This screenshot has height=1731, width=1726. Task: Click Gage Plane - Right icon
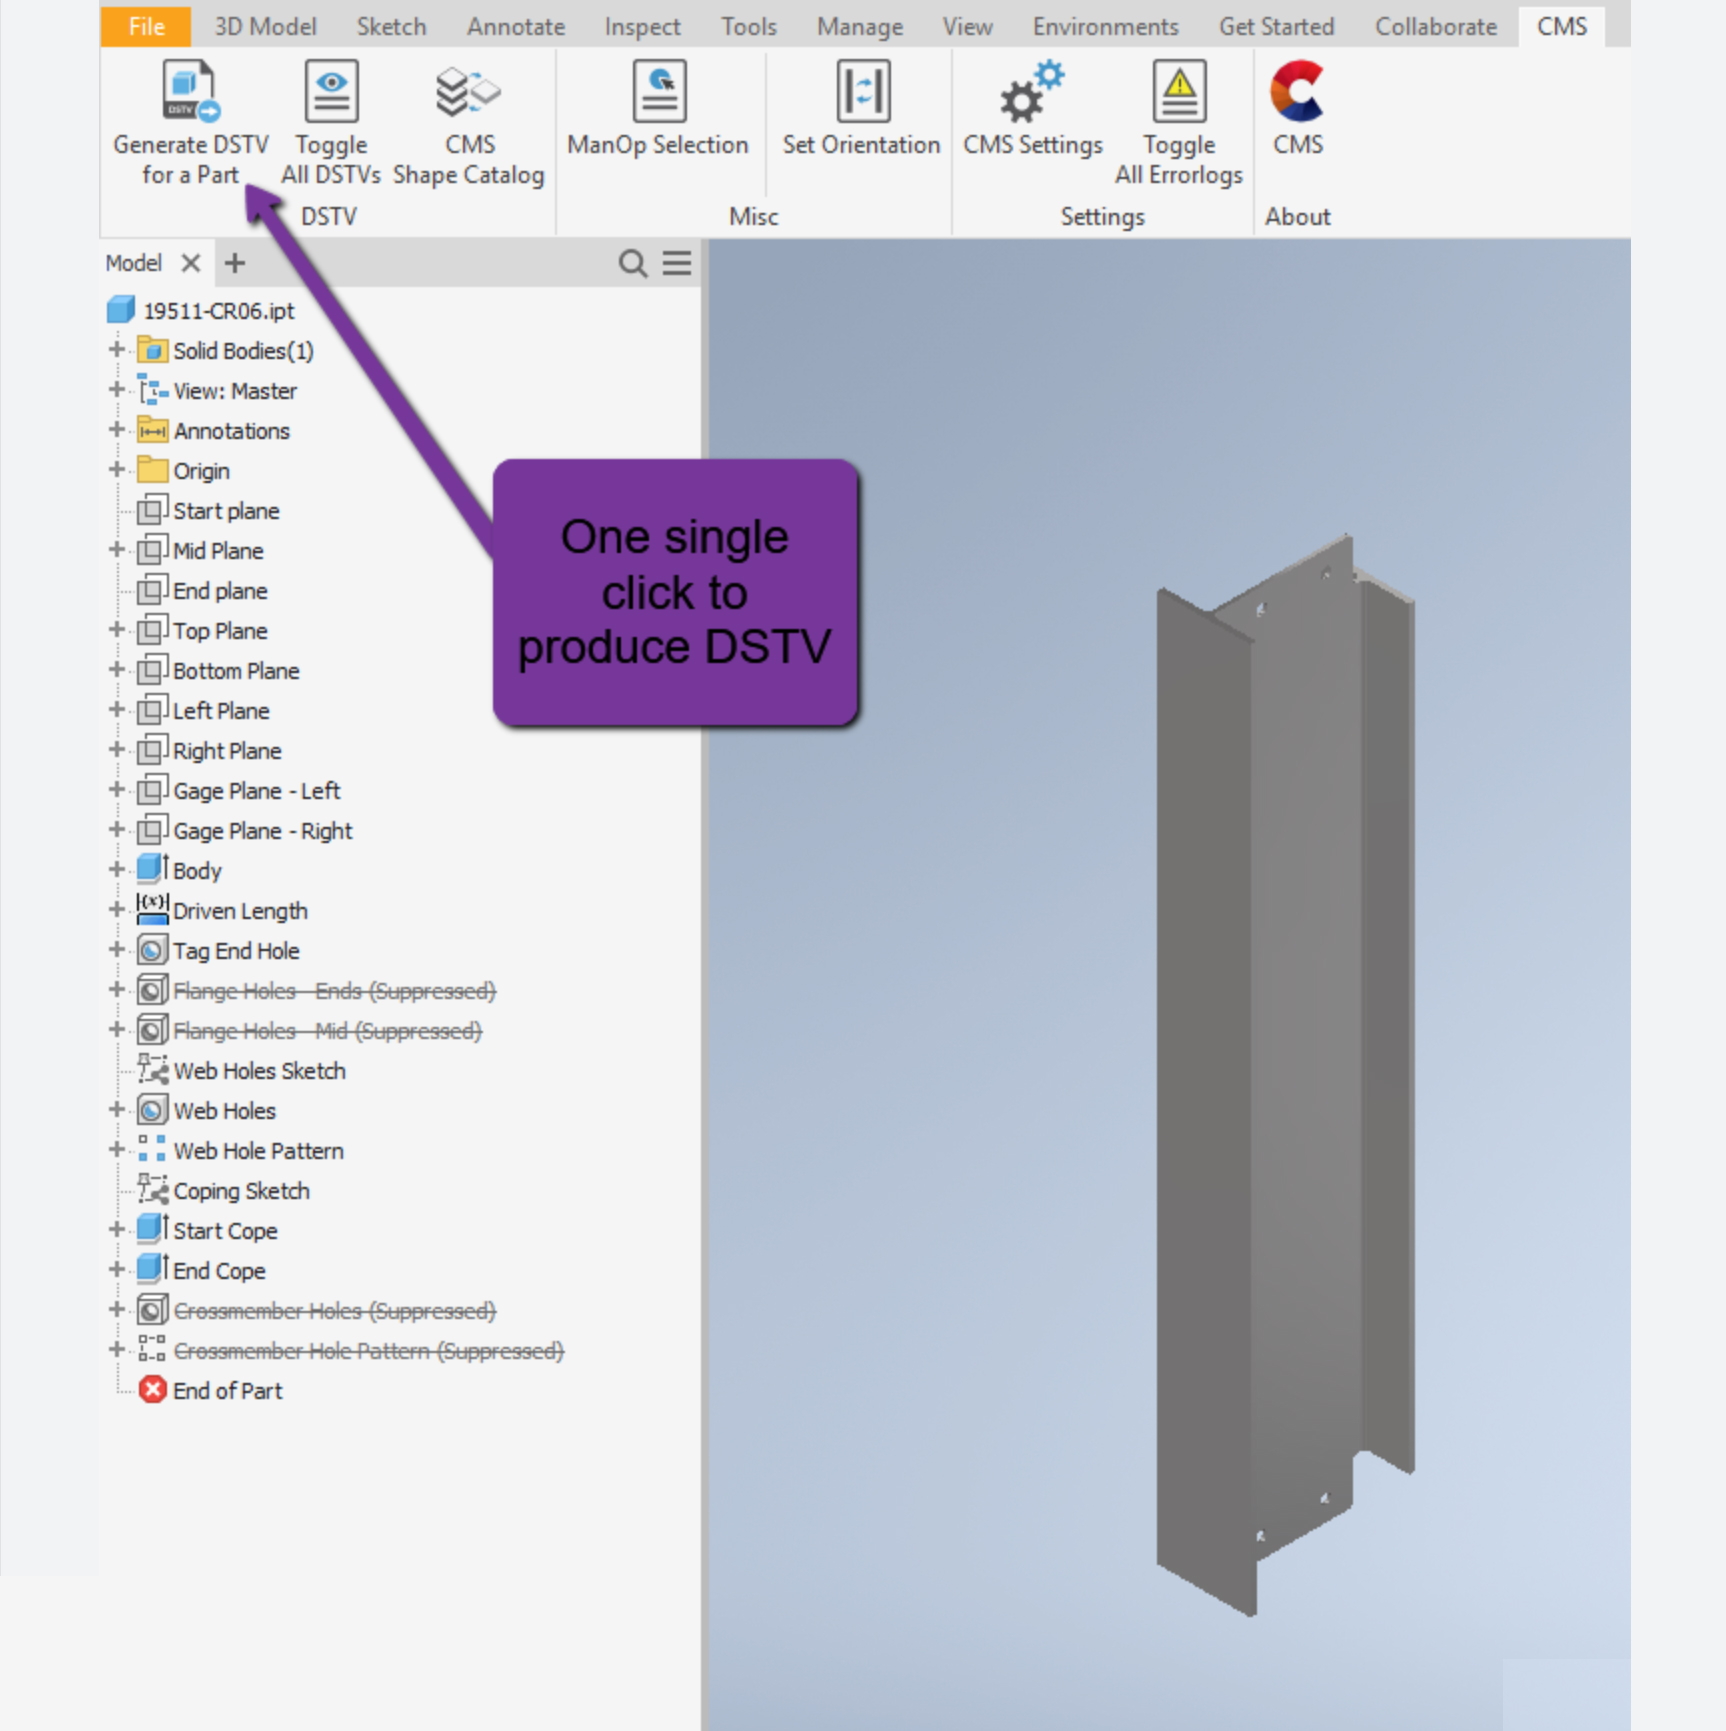[x=152, y=830]
